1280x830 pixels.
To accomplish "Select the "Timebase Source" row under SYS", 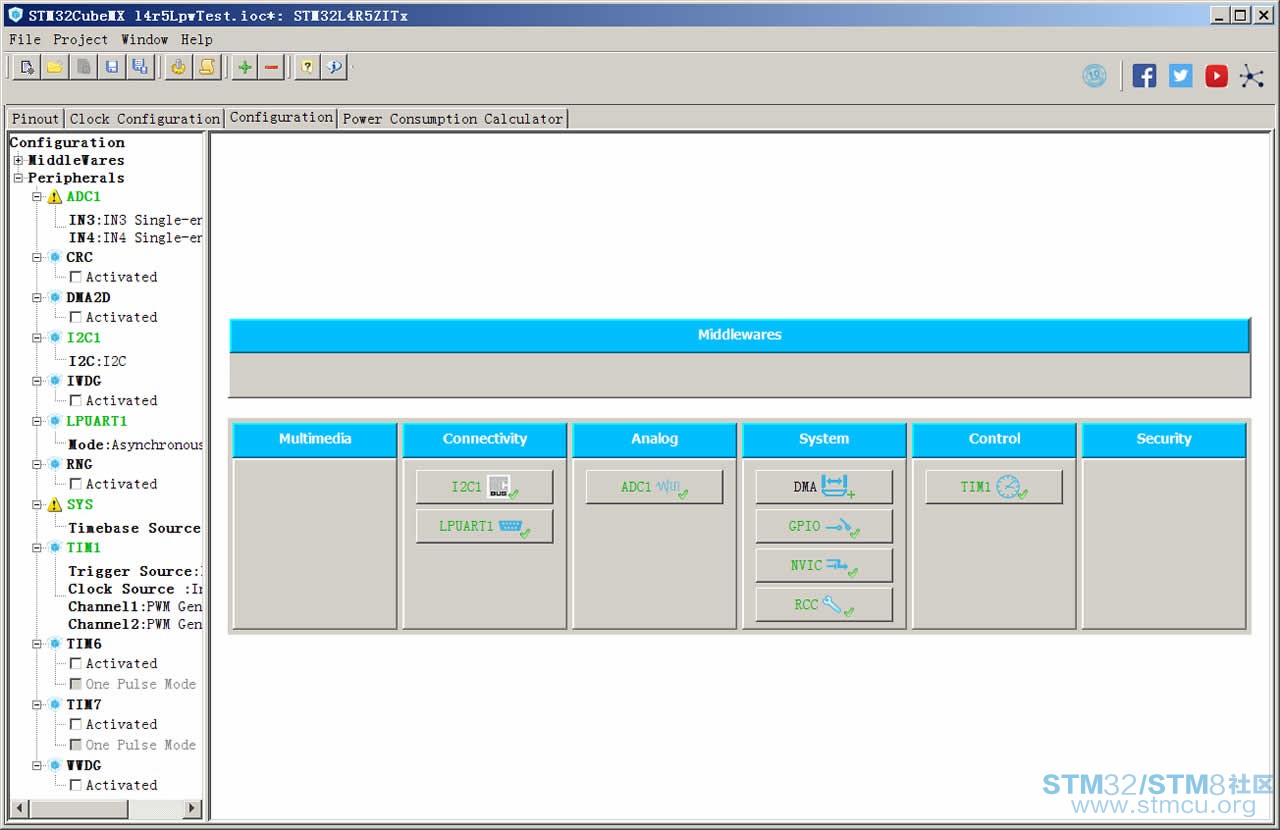I will 134,528.
